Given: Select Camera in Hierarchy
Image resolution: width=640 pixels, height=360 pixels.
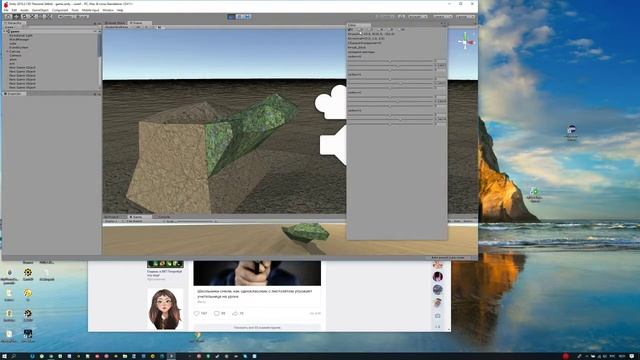Looking at the screenshot, I should (x=15, y=56).
